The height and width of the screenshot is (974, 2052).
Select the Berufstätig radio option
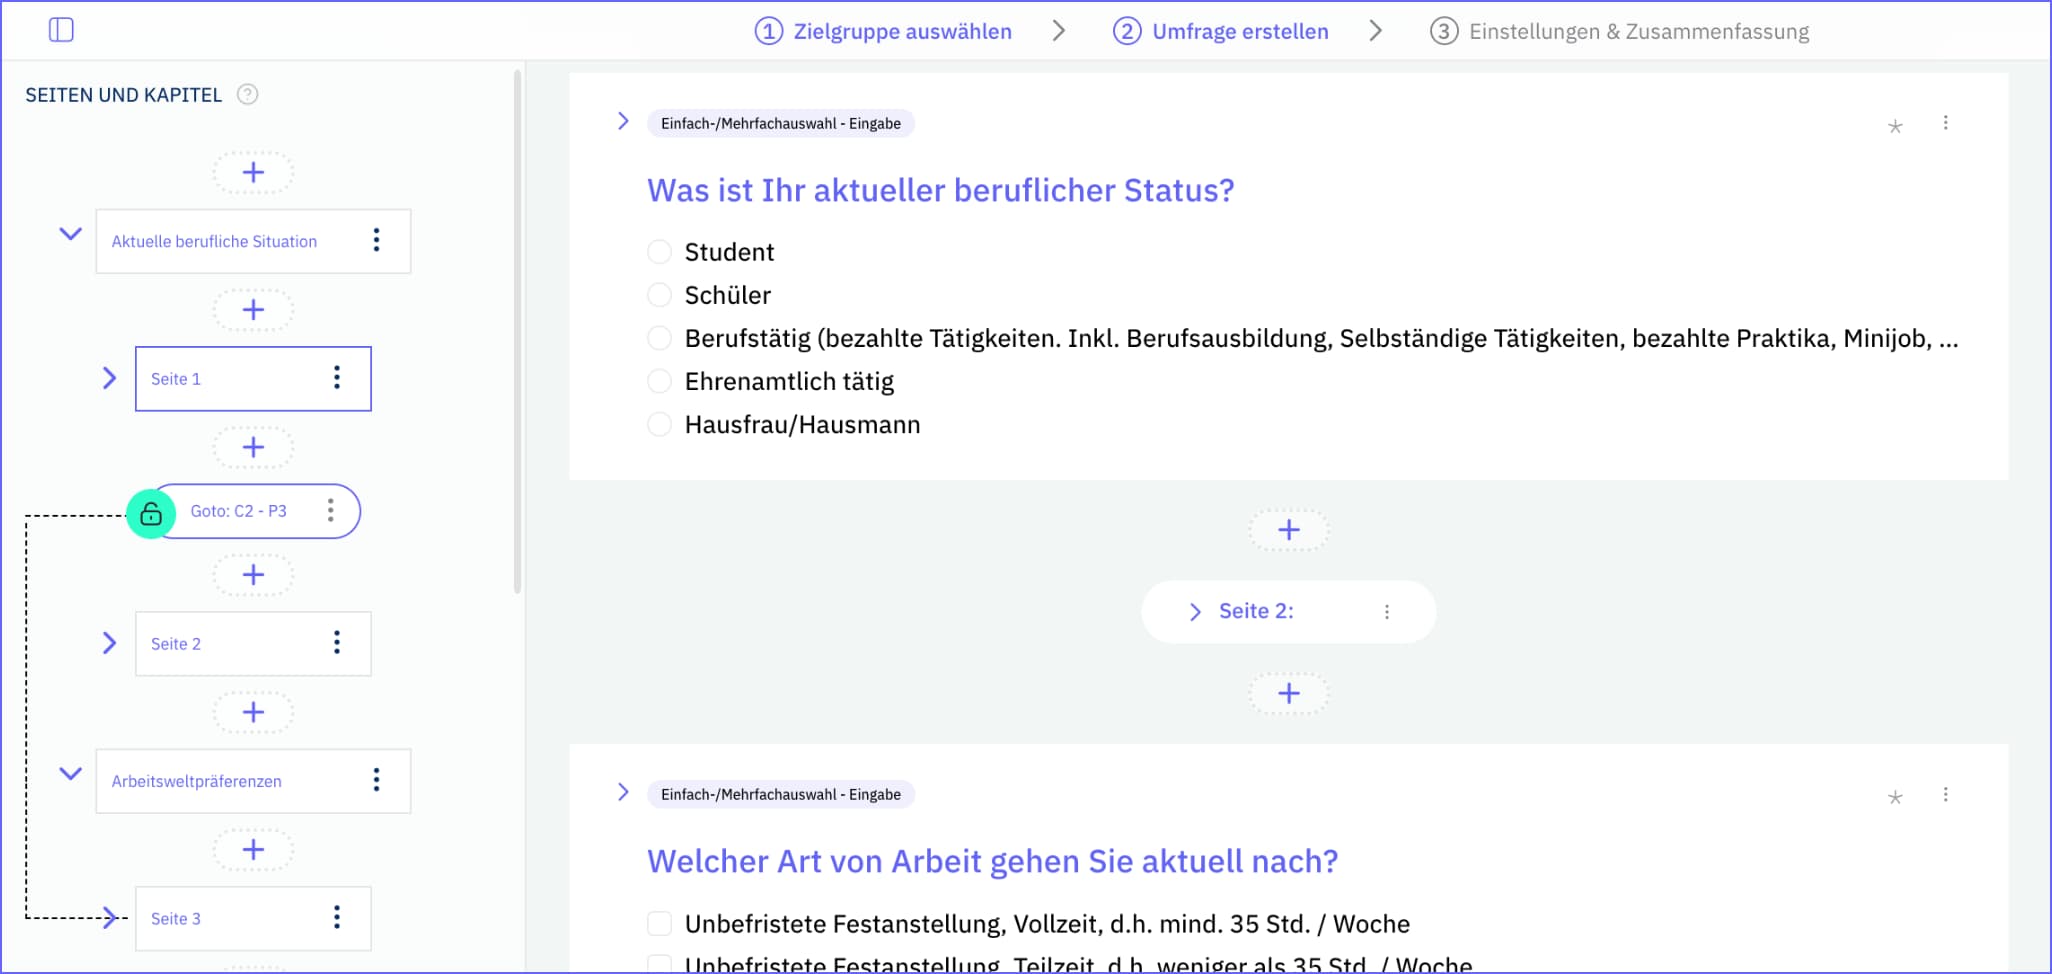(x=659, y=337)
